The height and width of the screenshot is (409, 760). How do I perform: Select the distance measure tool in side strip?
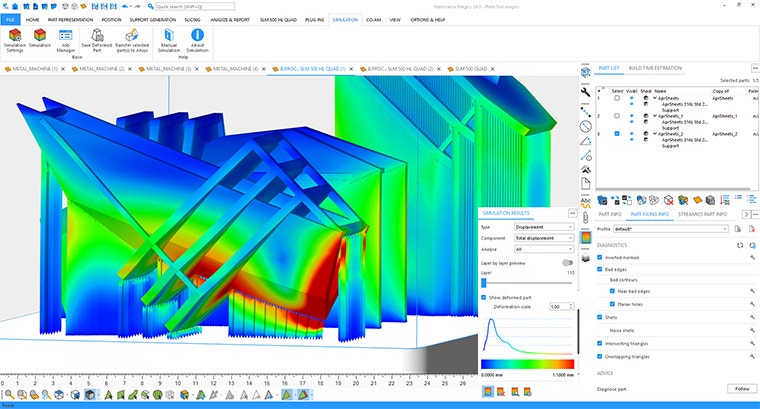pyautogui.click(x=586, y=111)
